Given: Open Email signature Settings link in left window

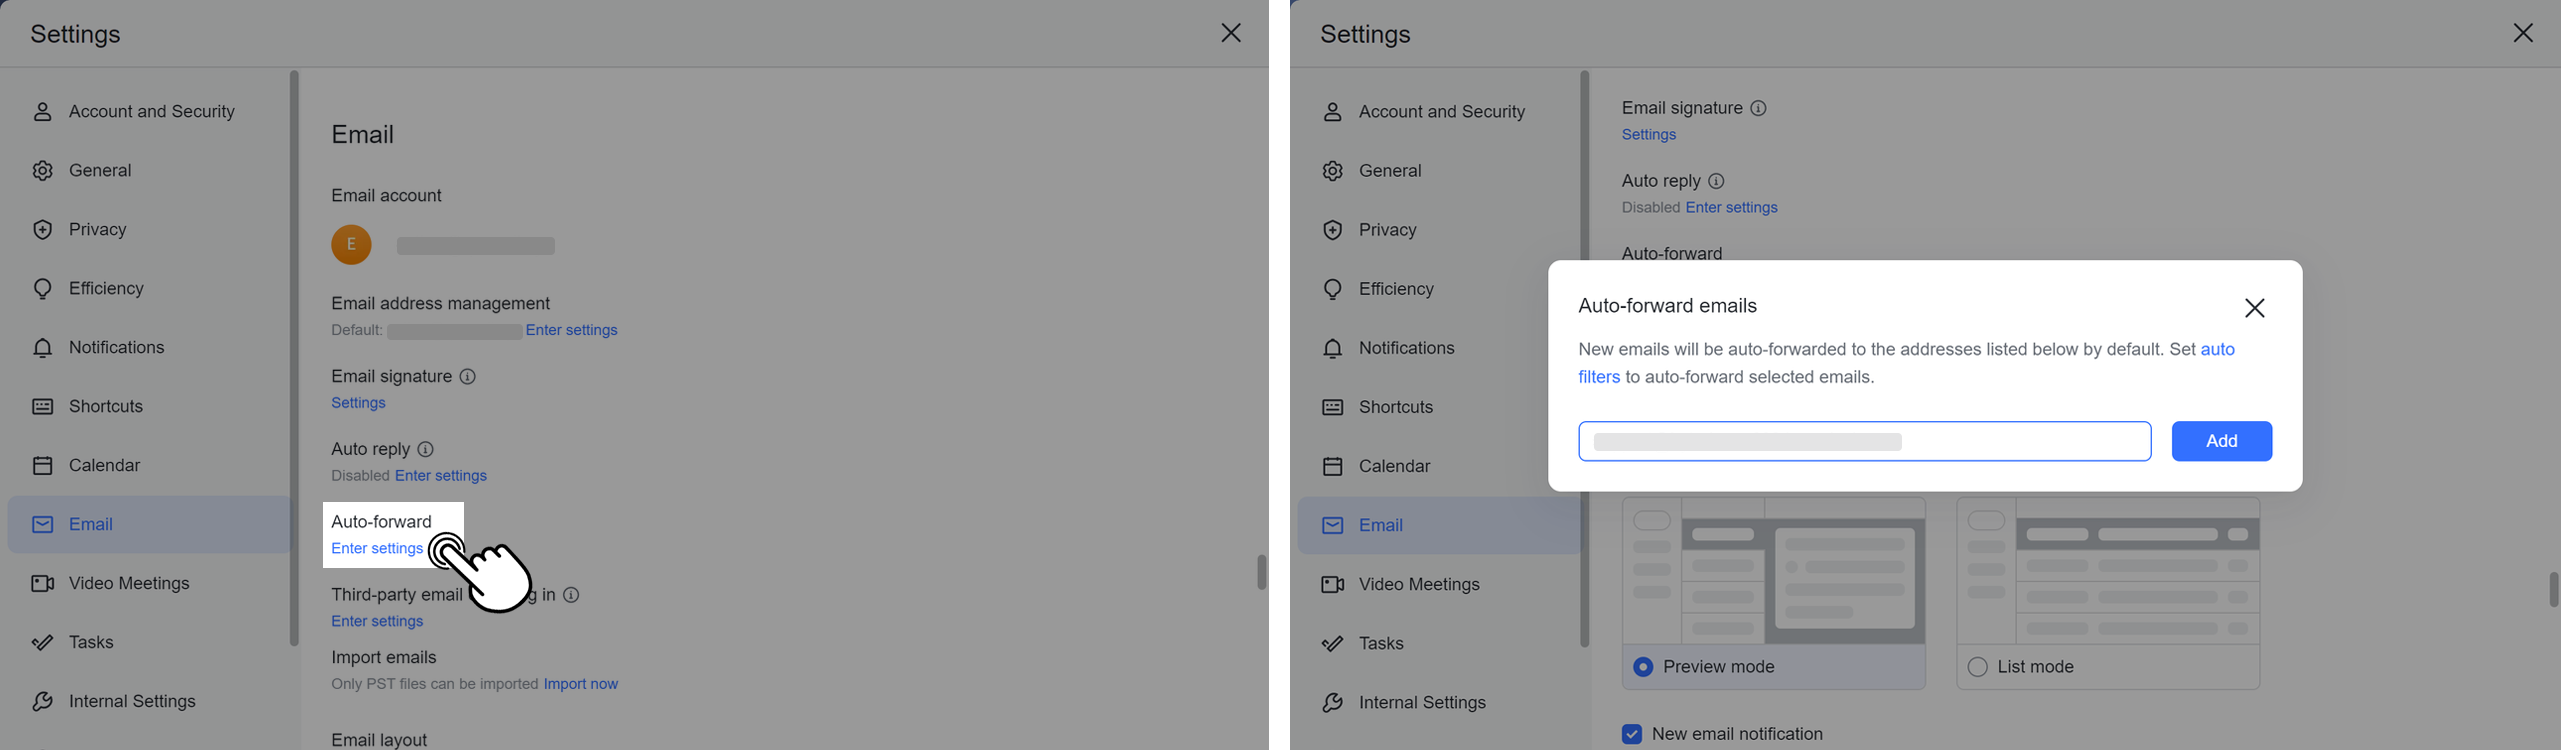Looking at the screenshot, I should [358, 403].
